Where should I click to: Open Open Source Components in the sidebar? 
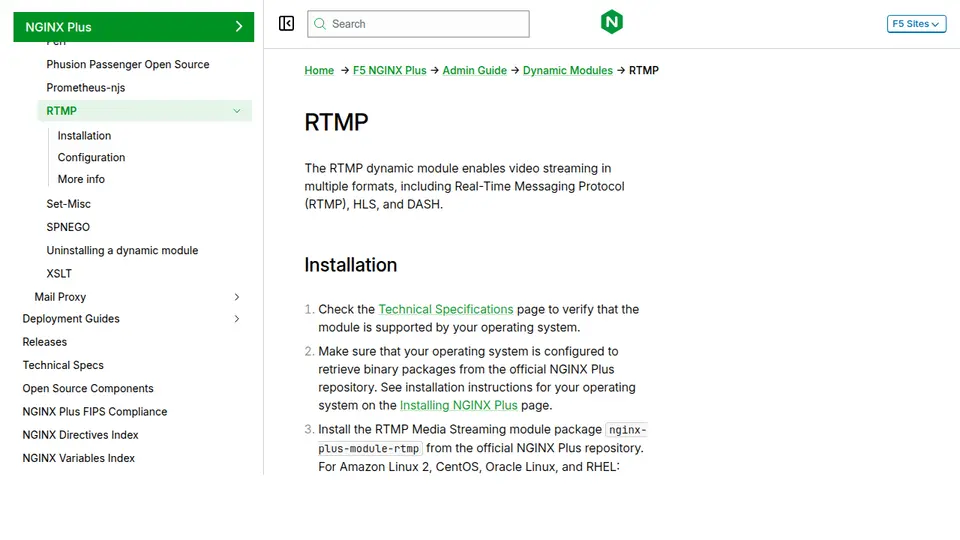(x=88, y=389)
